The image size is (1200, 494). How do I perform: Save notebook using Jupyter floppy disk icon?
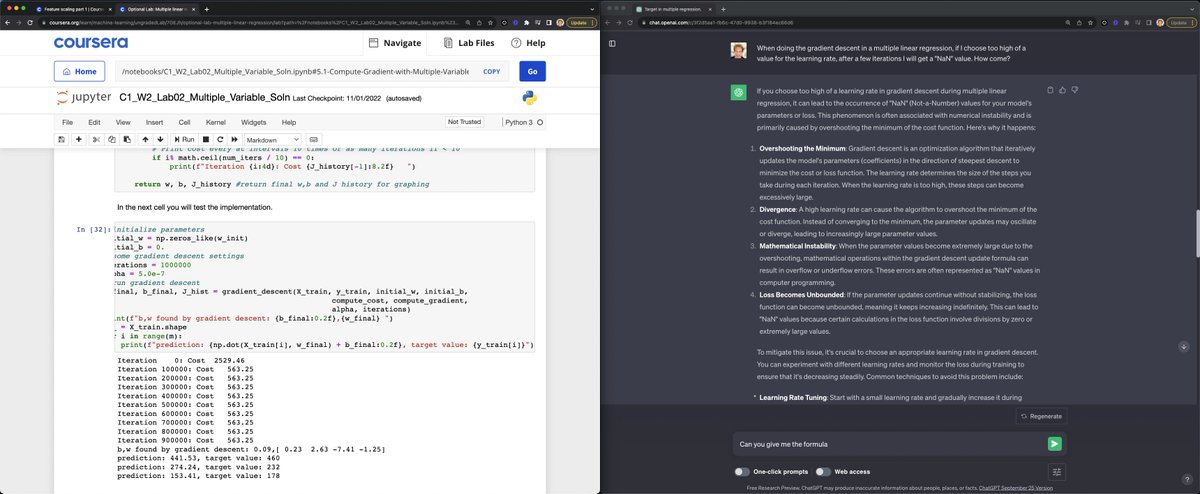(x=62, y=139)
